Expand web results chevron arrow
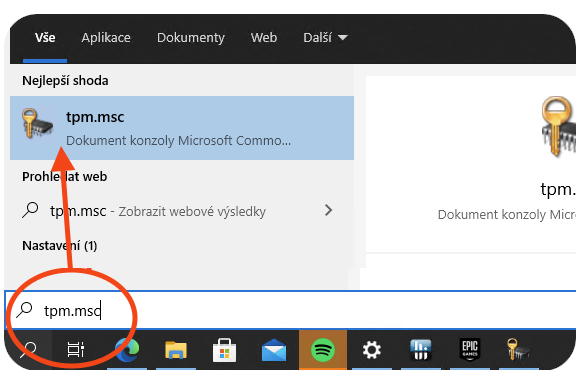Screen dimensions: 580x389 pyautogui.click(x=328, y=210)
